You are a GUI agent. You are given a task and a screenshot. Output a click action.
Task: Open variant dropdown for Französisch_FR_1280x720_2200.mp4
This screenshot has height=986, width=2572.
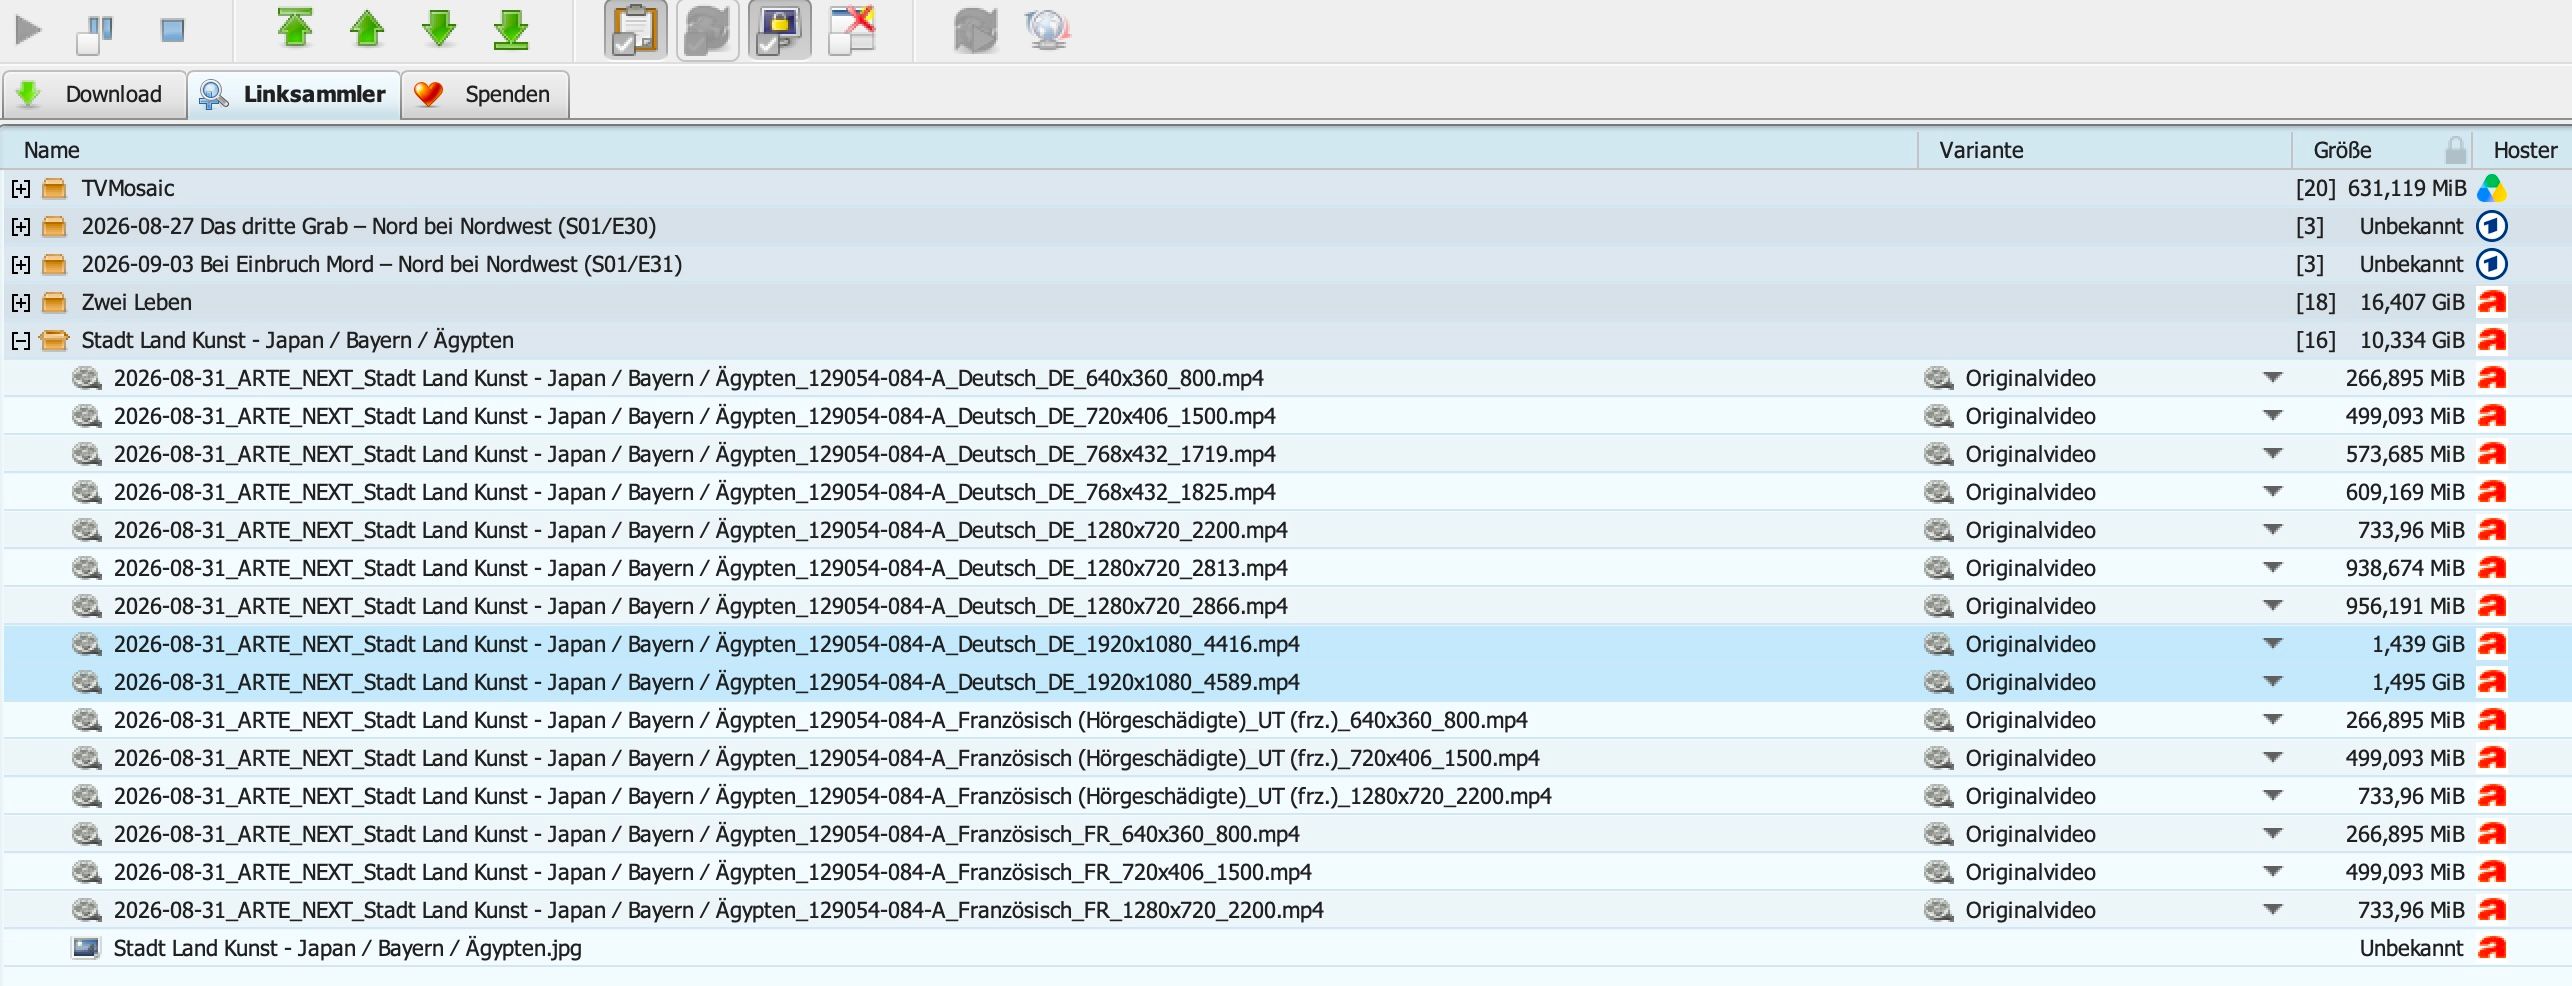coord(2273,910)
